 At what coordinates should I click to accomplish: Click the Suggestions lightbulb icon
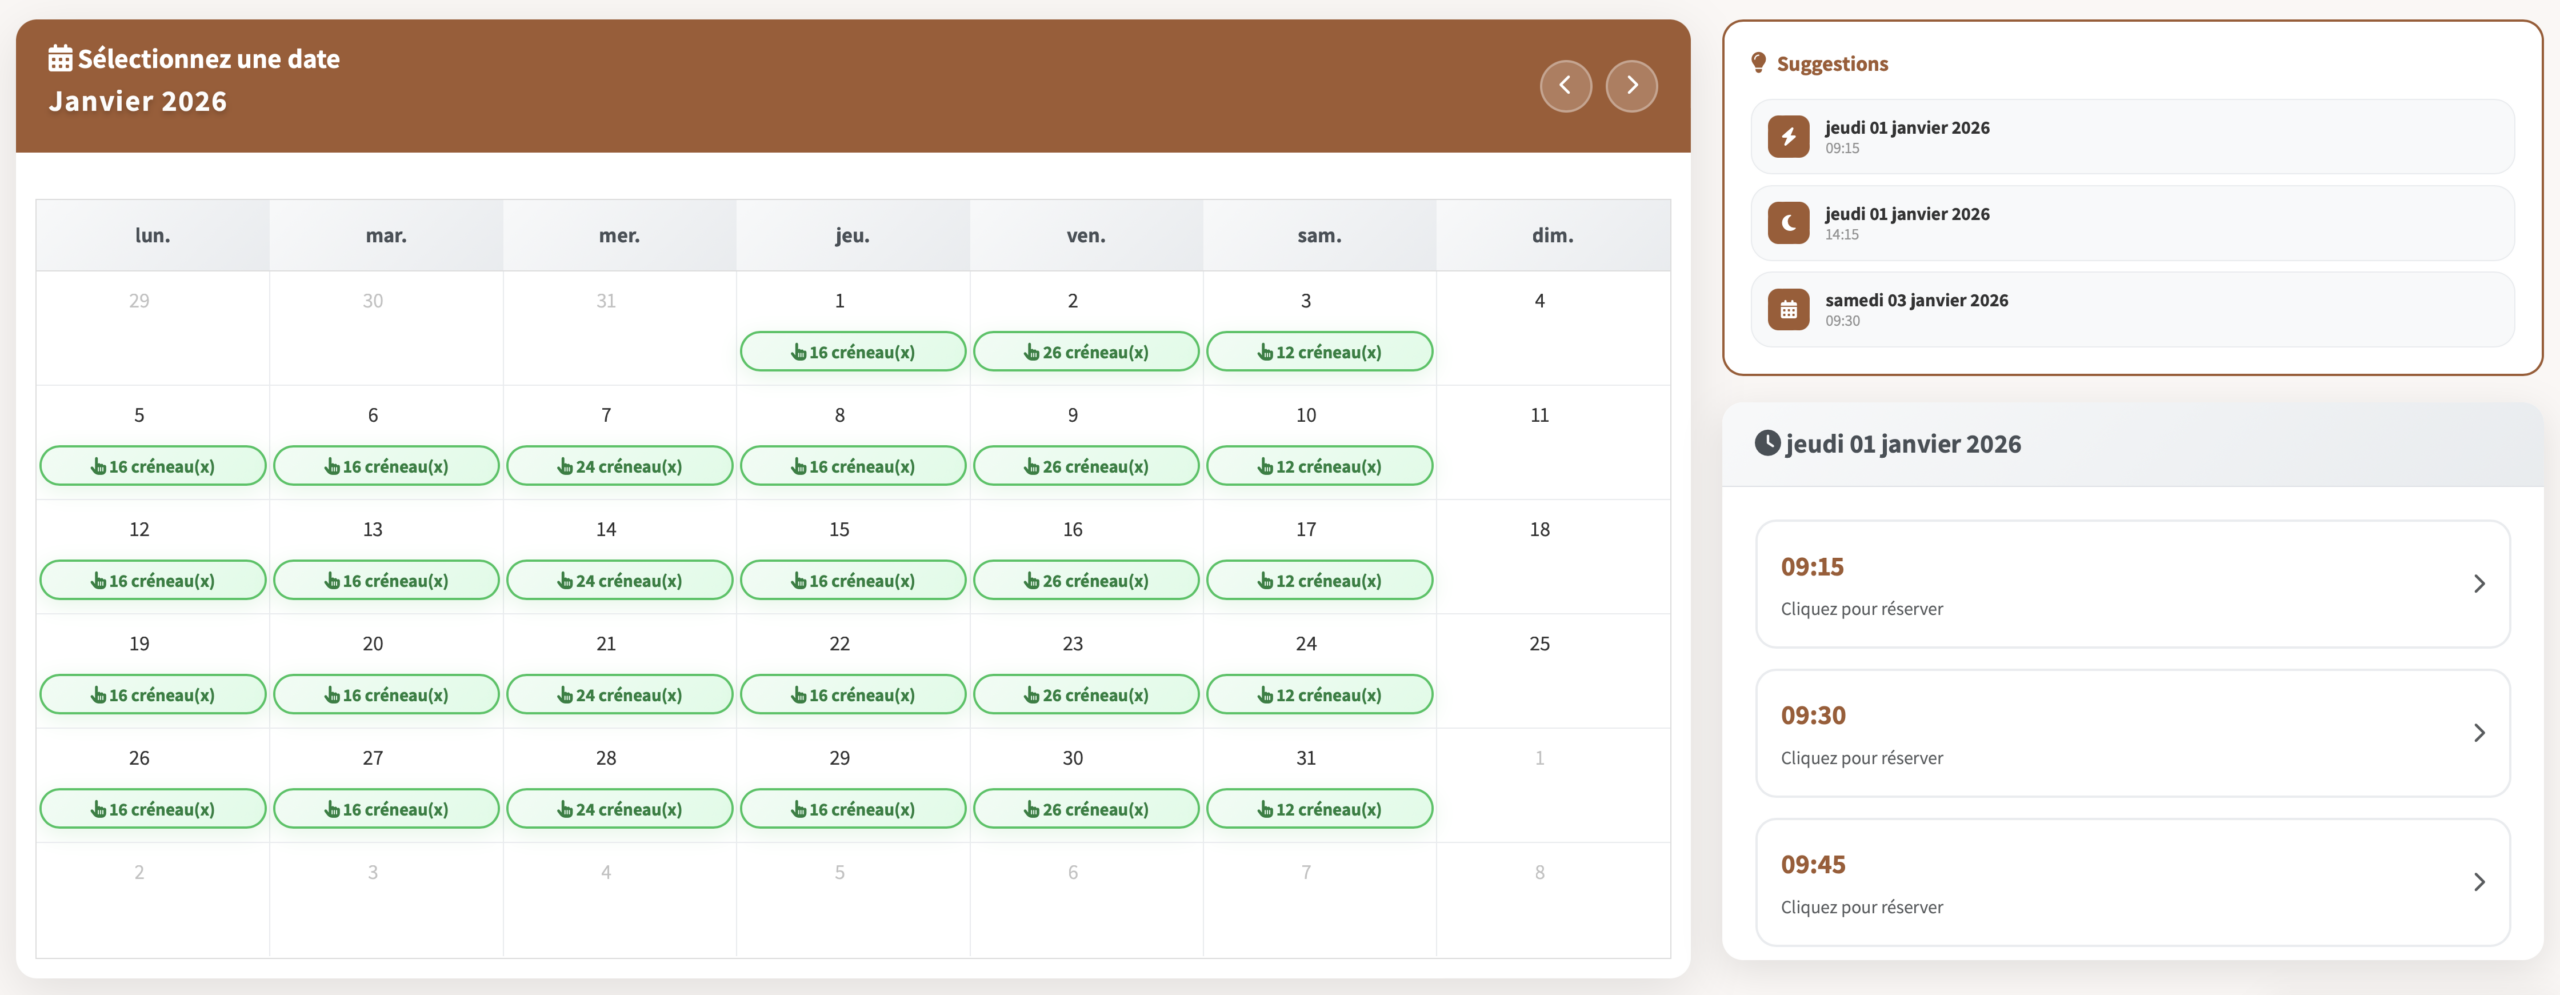1758,63
